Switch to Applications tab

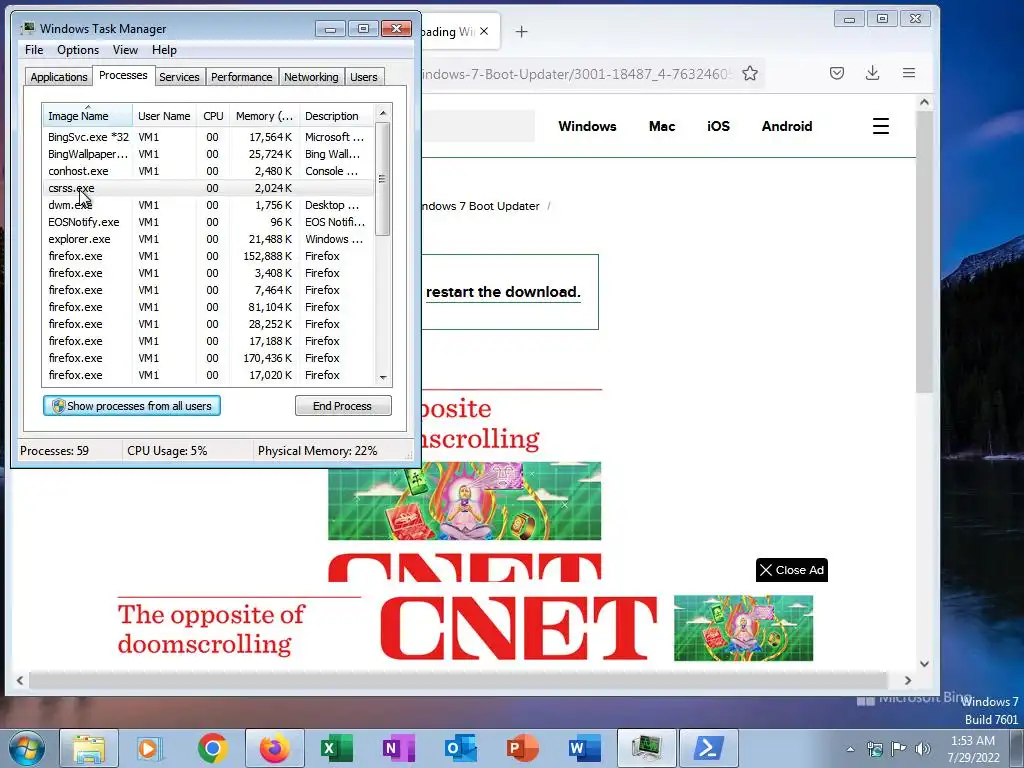coord(59,77)
